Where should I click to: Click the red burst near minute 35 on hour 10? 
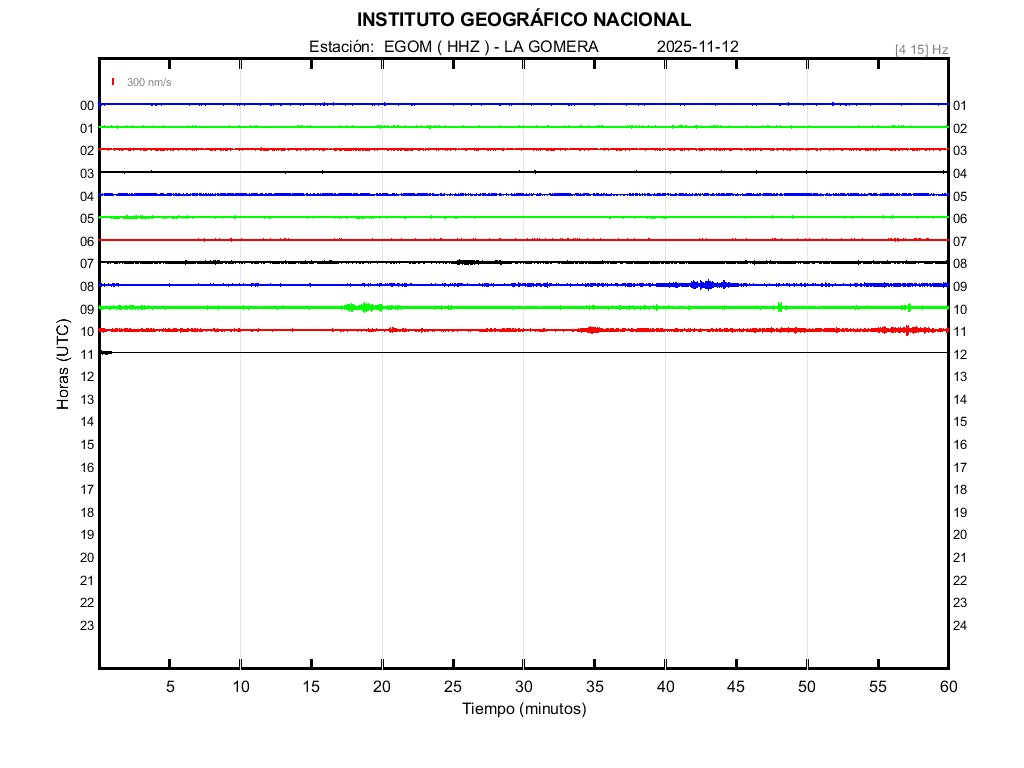tap(592, 330)
